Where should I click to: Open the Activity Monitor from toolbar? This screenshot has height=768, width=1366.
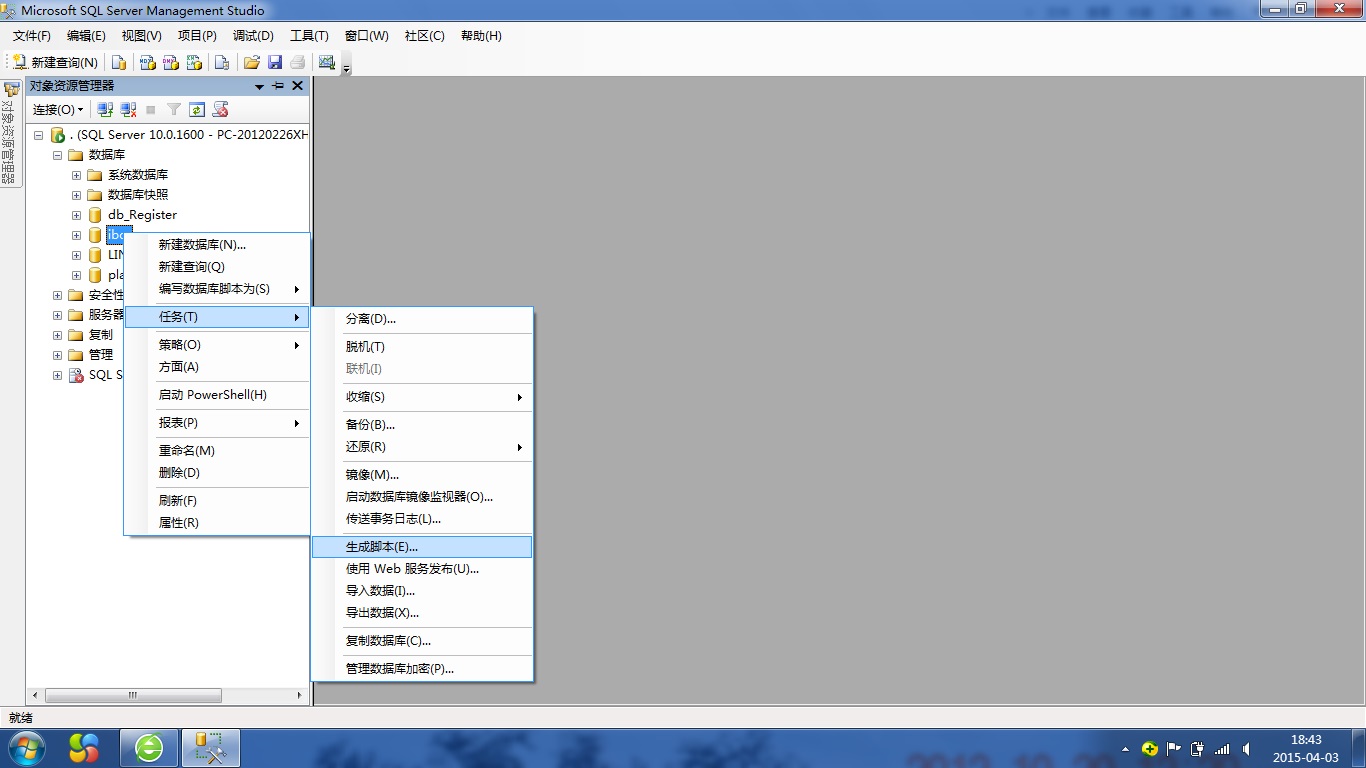click(x=327, y=62)
